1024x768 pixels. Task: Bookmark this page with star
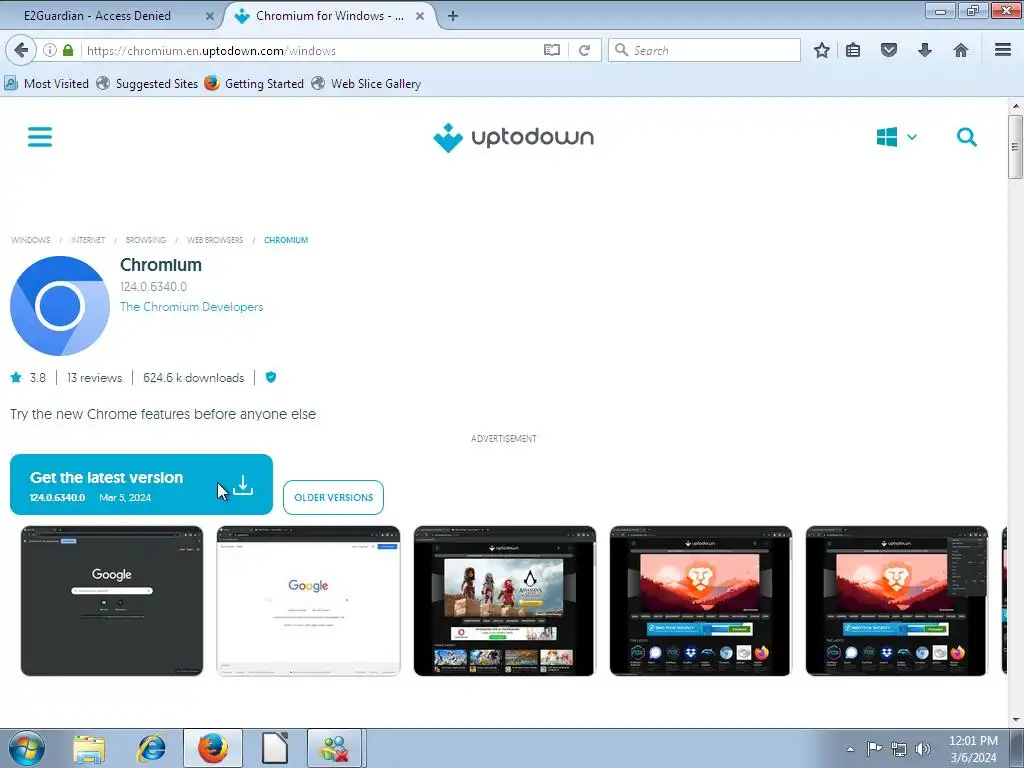point(822,50)
